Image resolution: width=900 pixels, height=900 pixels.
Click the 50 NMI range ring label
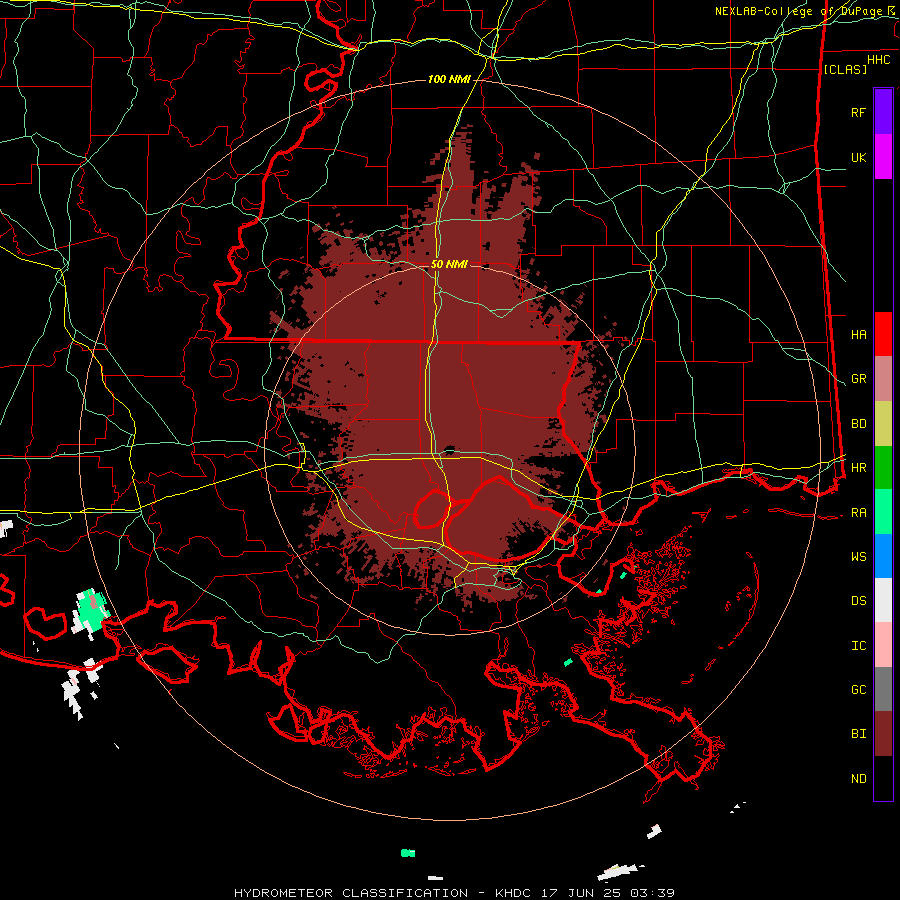pos(449,264)
